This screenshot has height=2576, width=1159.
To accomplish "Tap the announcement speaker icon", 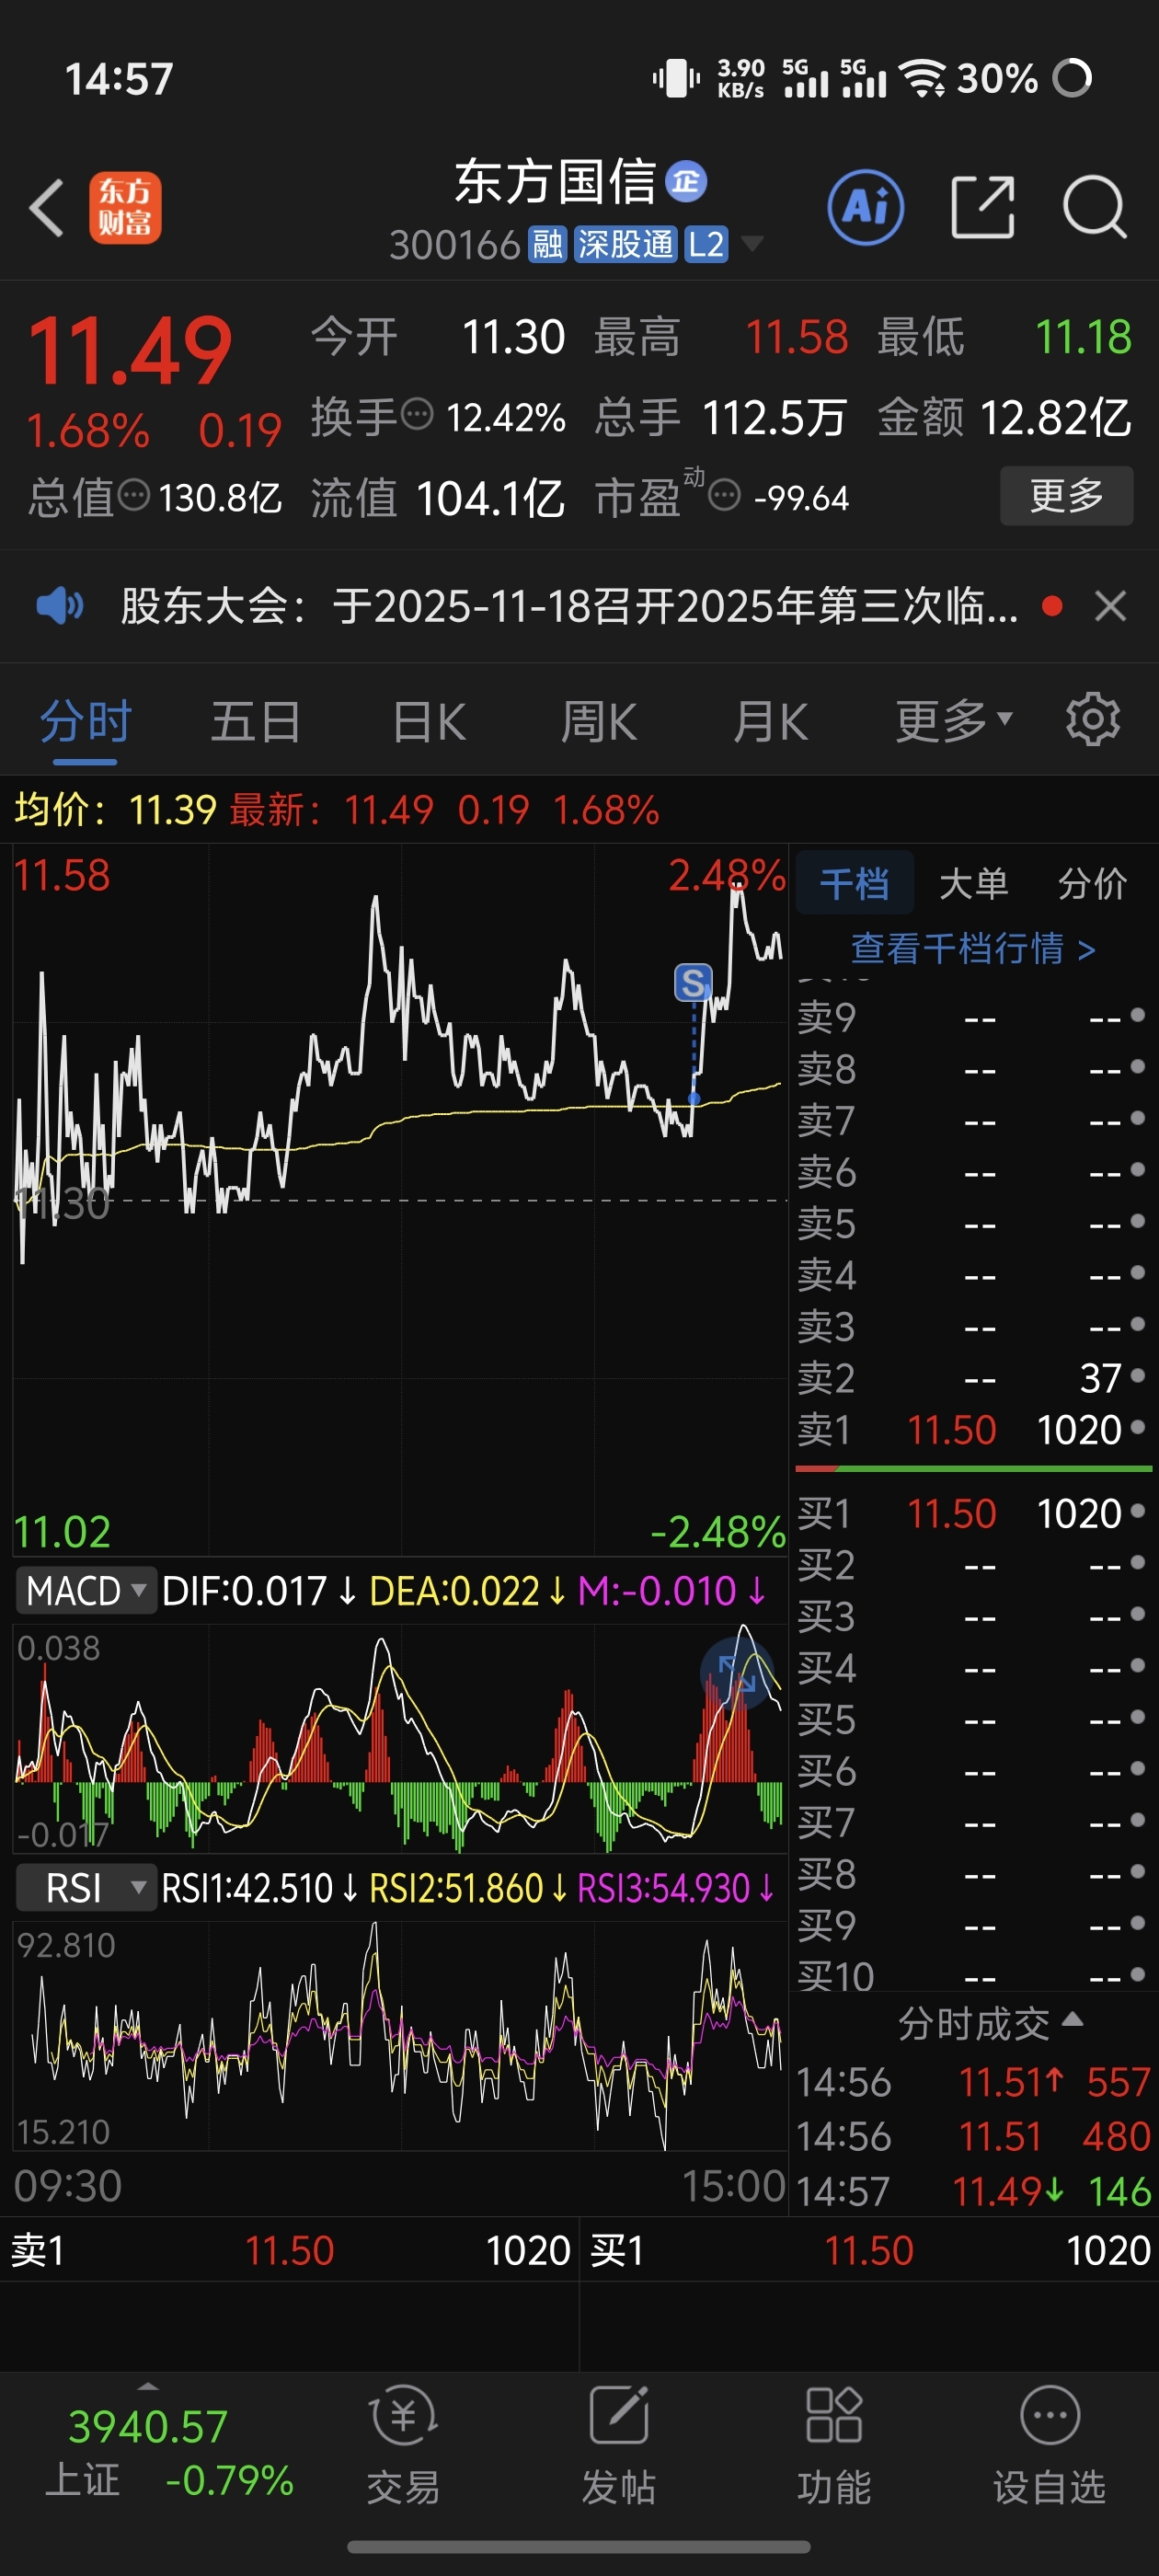I will 60,605.
